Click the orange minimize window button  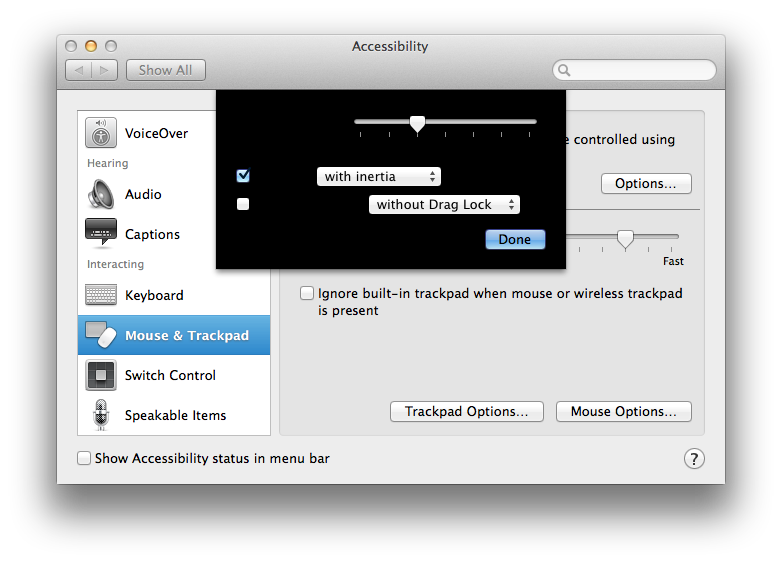(x=91, y=46)
